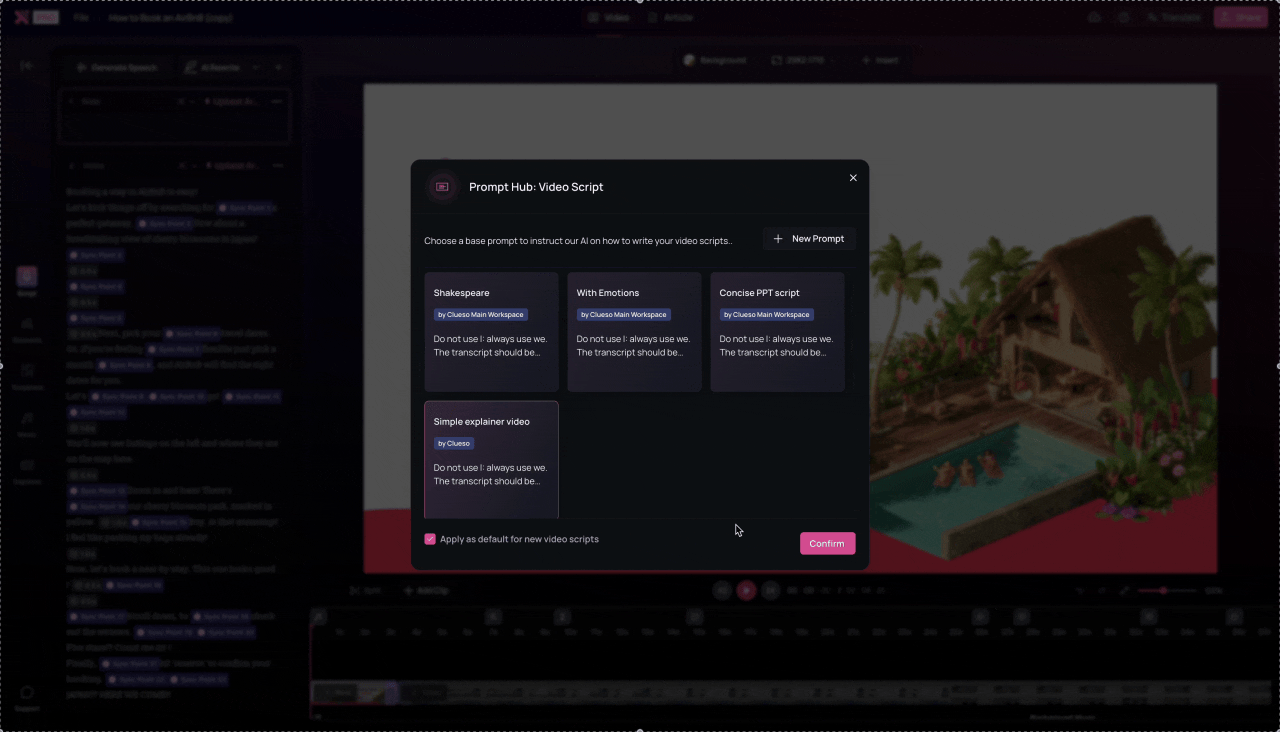Open the File menu in the editor
The width and height of the screenshot is (1280, 732).
coord(81,18)
